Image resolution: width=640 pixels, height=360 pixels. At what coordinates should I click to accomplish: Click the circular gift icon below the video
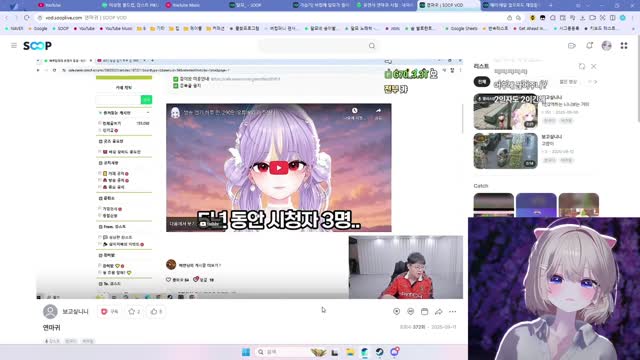click(396, 311)
